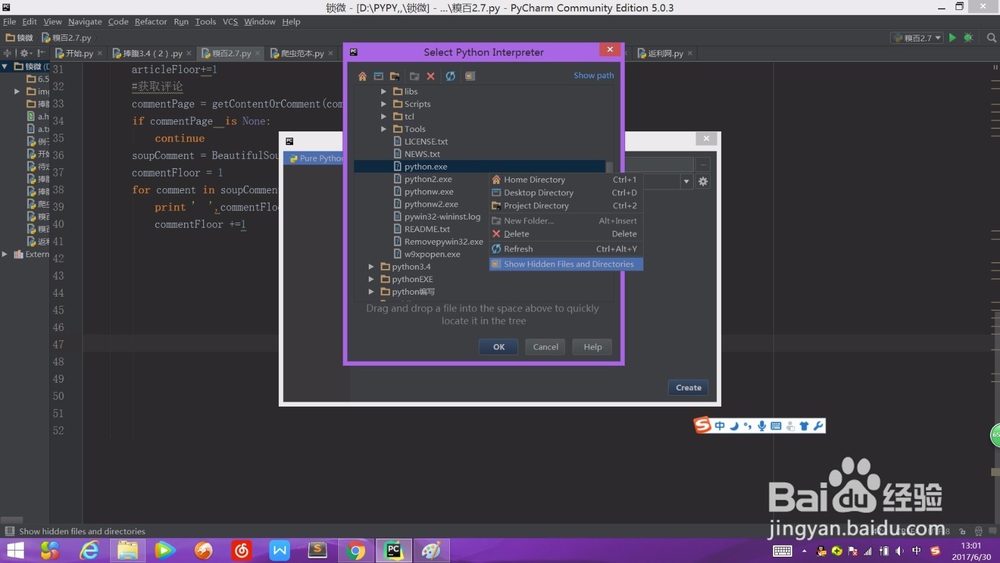Open File Explorer from taskbar
The height and width of the screenshot is (563, 1000).
pos(127,550)
